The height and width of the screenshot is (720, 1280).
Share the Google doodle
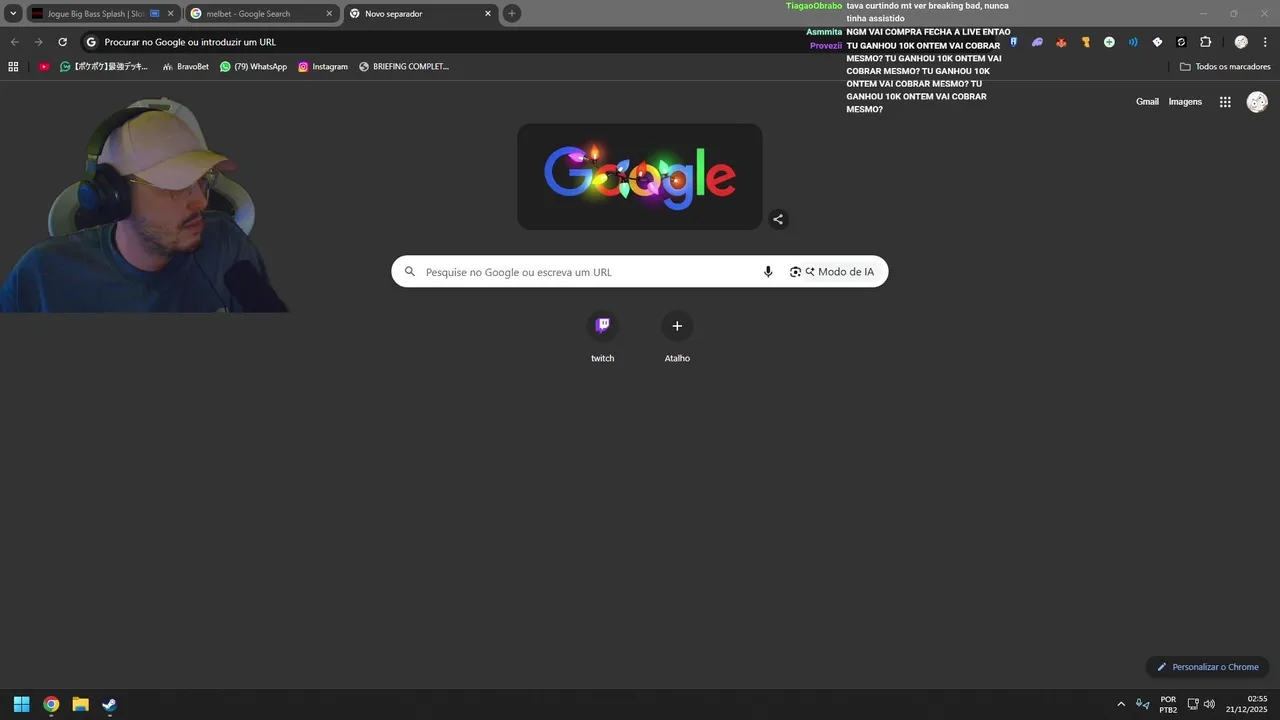click(x=778, y=219)
